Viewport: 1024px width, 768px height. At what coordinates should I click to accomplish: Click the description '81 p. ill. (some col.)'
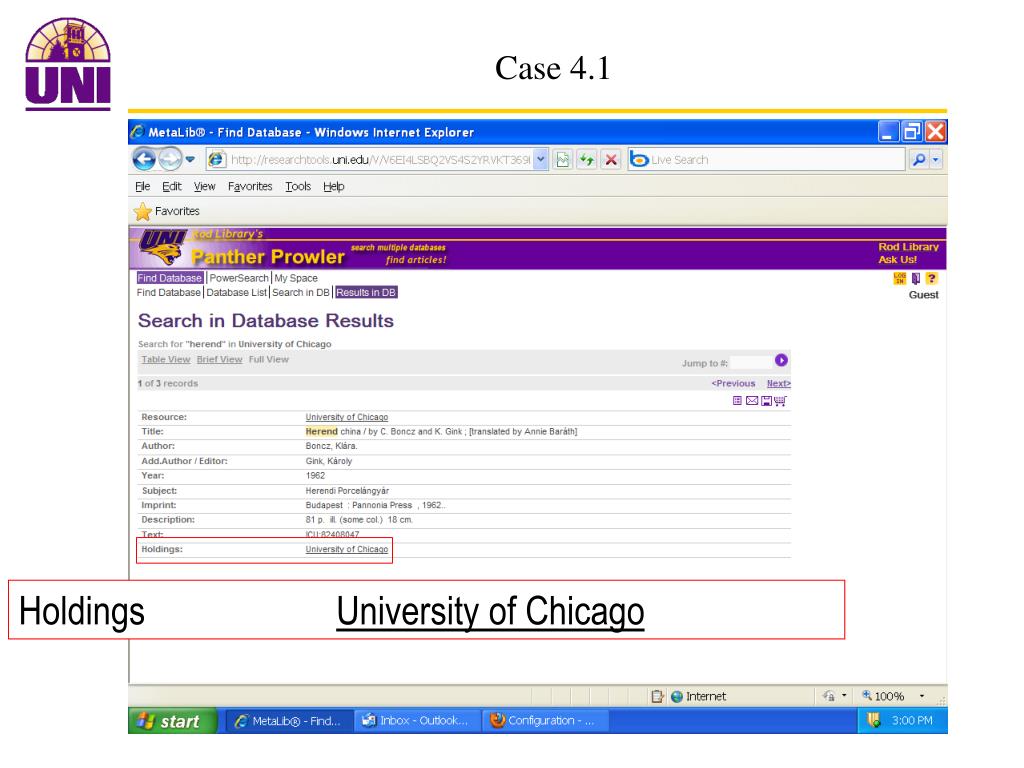pos(344,520)
